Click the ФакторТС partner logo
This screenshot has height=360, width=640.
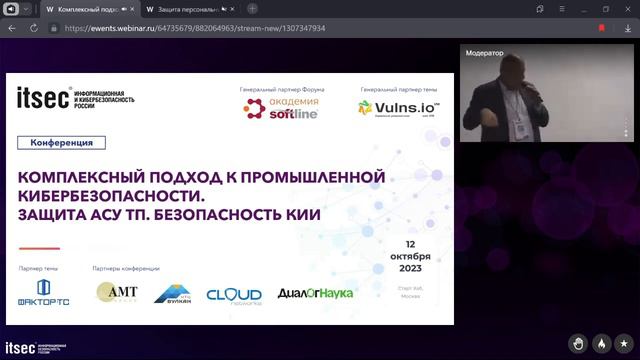44,292
